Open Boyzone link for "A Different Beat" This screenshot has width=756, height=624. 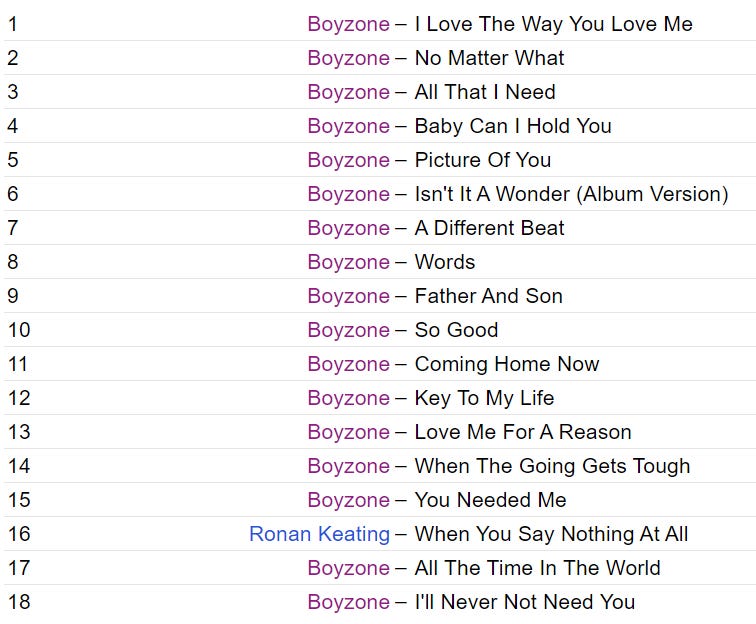[x=348, y=228]
